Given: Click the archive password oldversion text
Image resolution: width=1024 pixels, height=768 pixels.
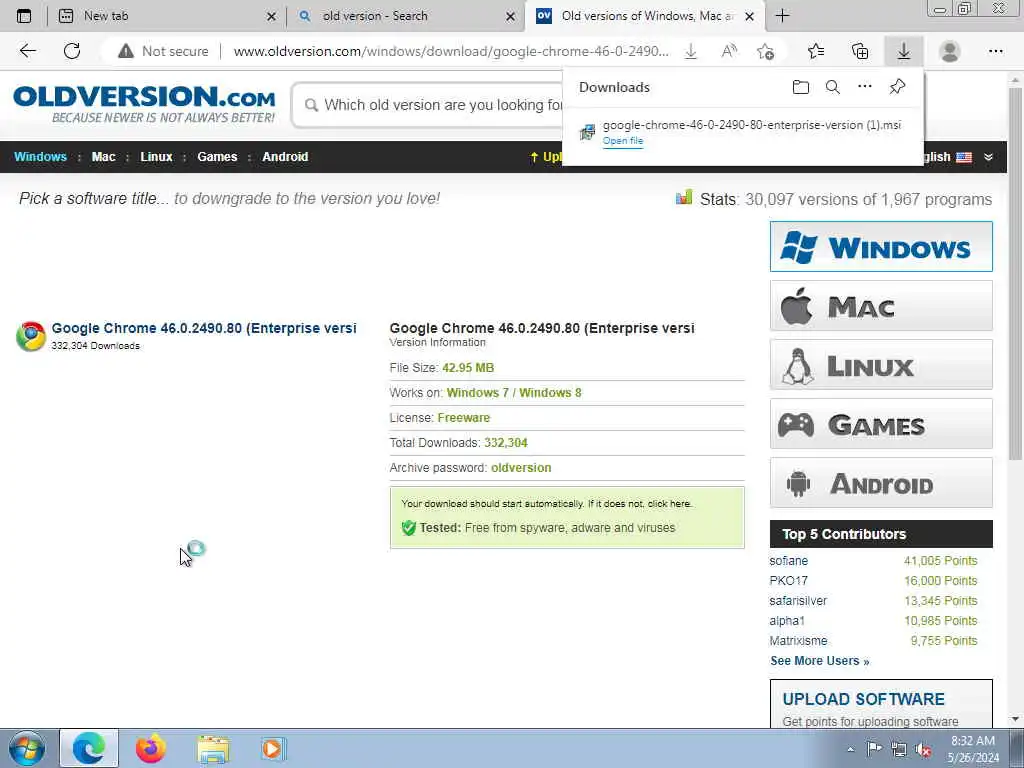Looking at the screenshot, I should pyautogui.click(x=521, y=468).
